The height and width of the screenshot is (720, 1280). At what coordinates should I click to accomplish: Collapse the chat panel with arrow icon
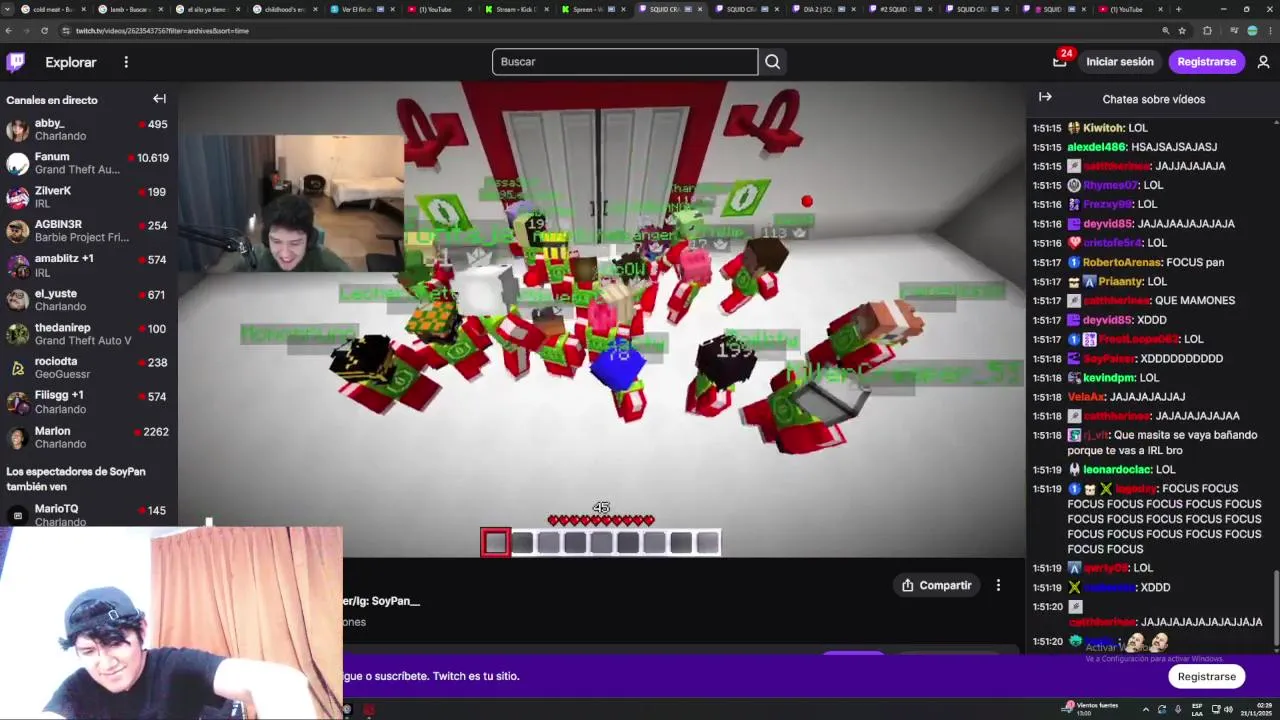1045,97
